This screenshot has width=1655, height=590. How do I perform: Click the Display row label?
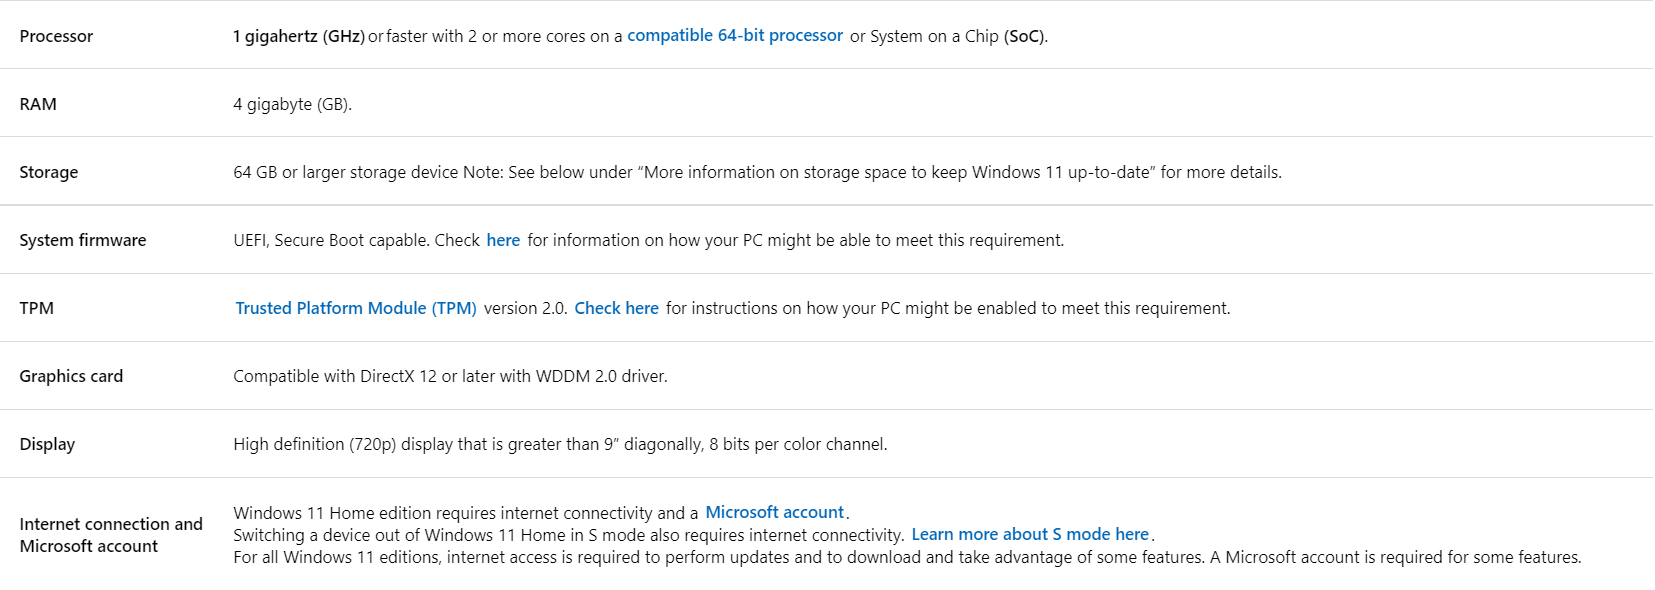[x=47, y=444]
